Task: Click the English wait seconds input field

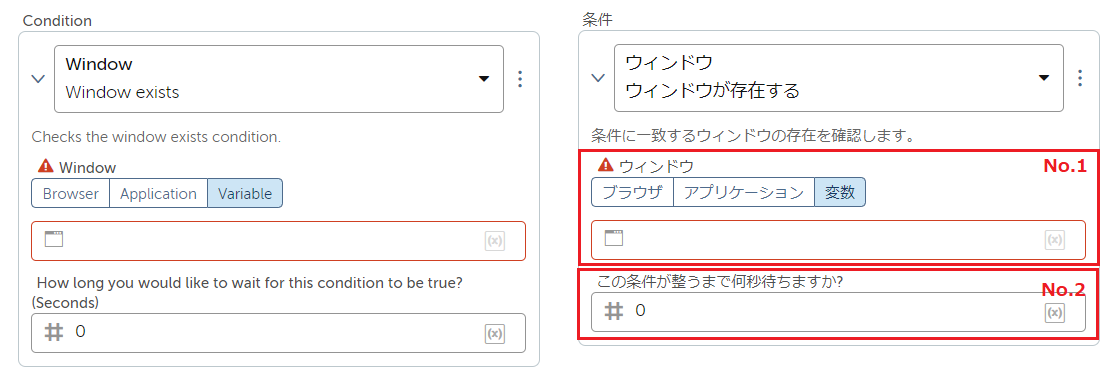Action: [279, 333]
